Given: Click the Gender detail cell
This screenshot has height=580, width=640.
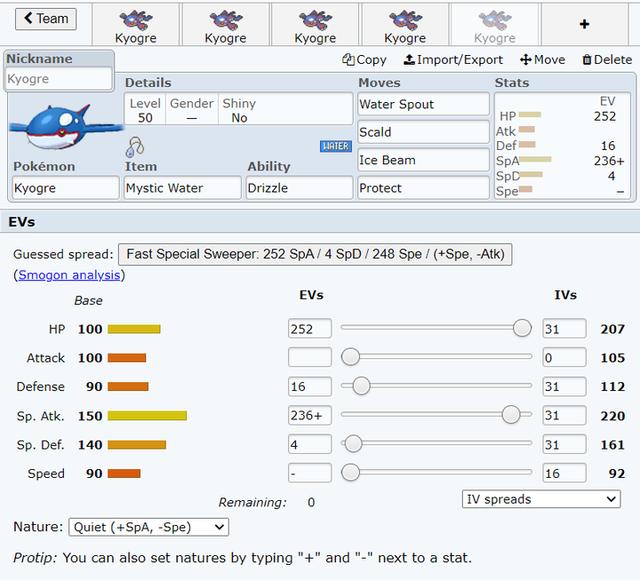Looking at the screenshot, I should click(x=191, y=110).
